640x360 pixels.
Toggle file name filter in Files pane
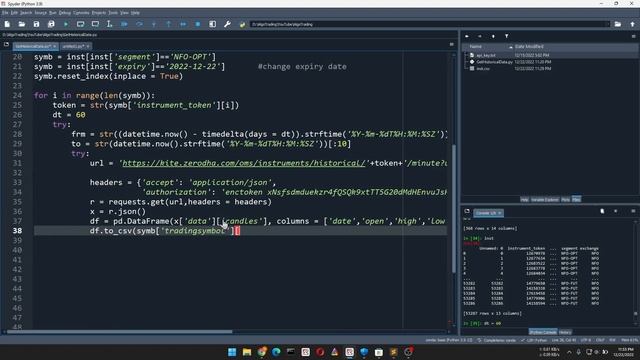click(507, 36)
